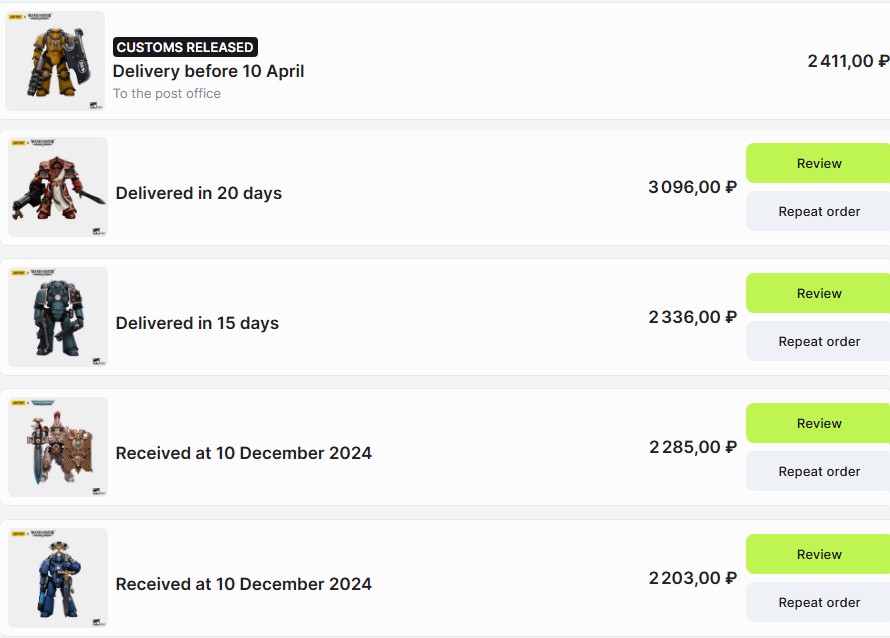This screenshot has width=890, height=638.
Task: Click the 2 411,00 ₽ price
Action: tap(847, 61)
